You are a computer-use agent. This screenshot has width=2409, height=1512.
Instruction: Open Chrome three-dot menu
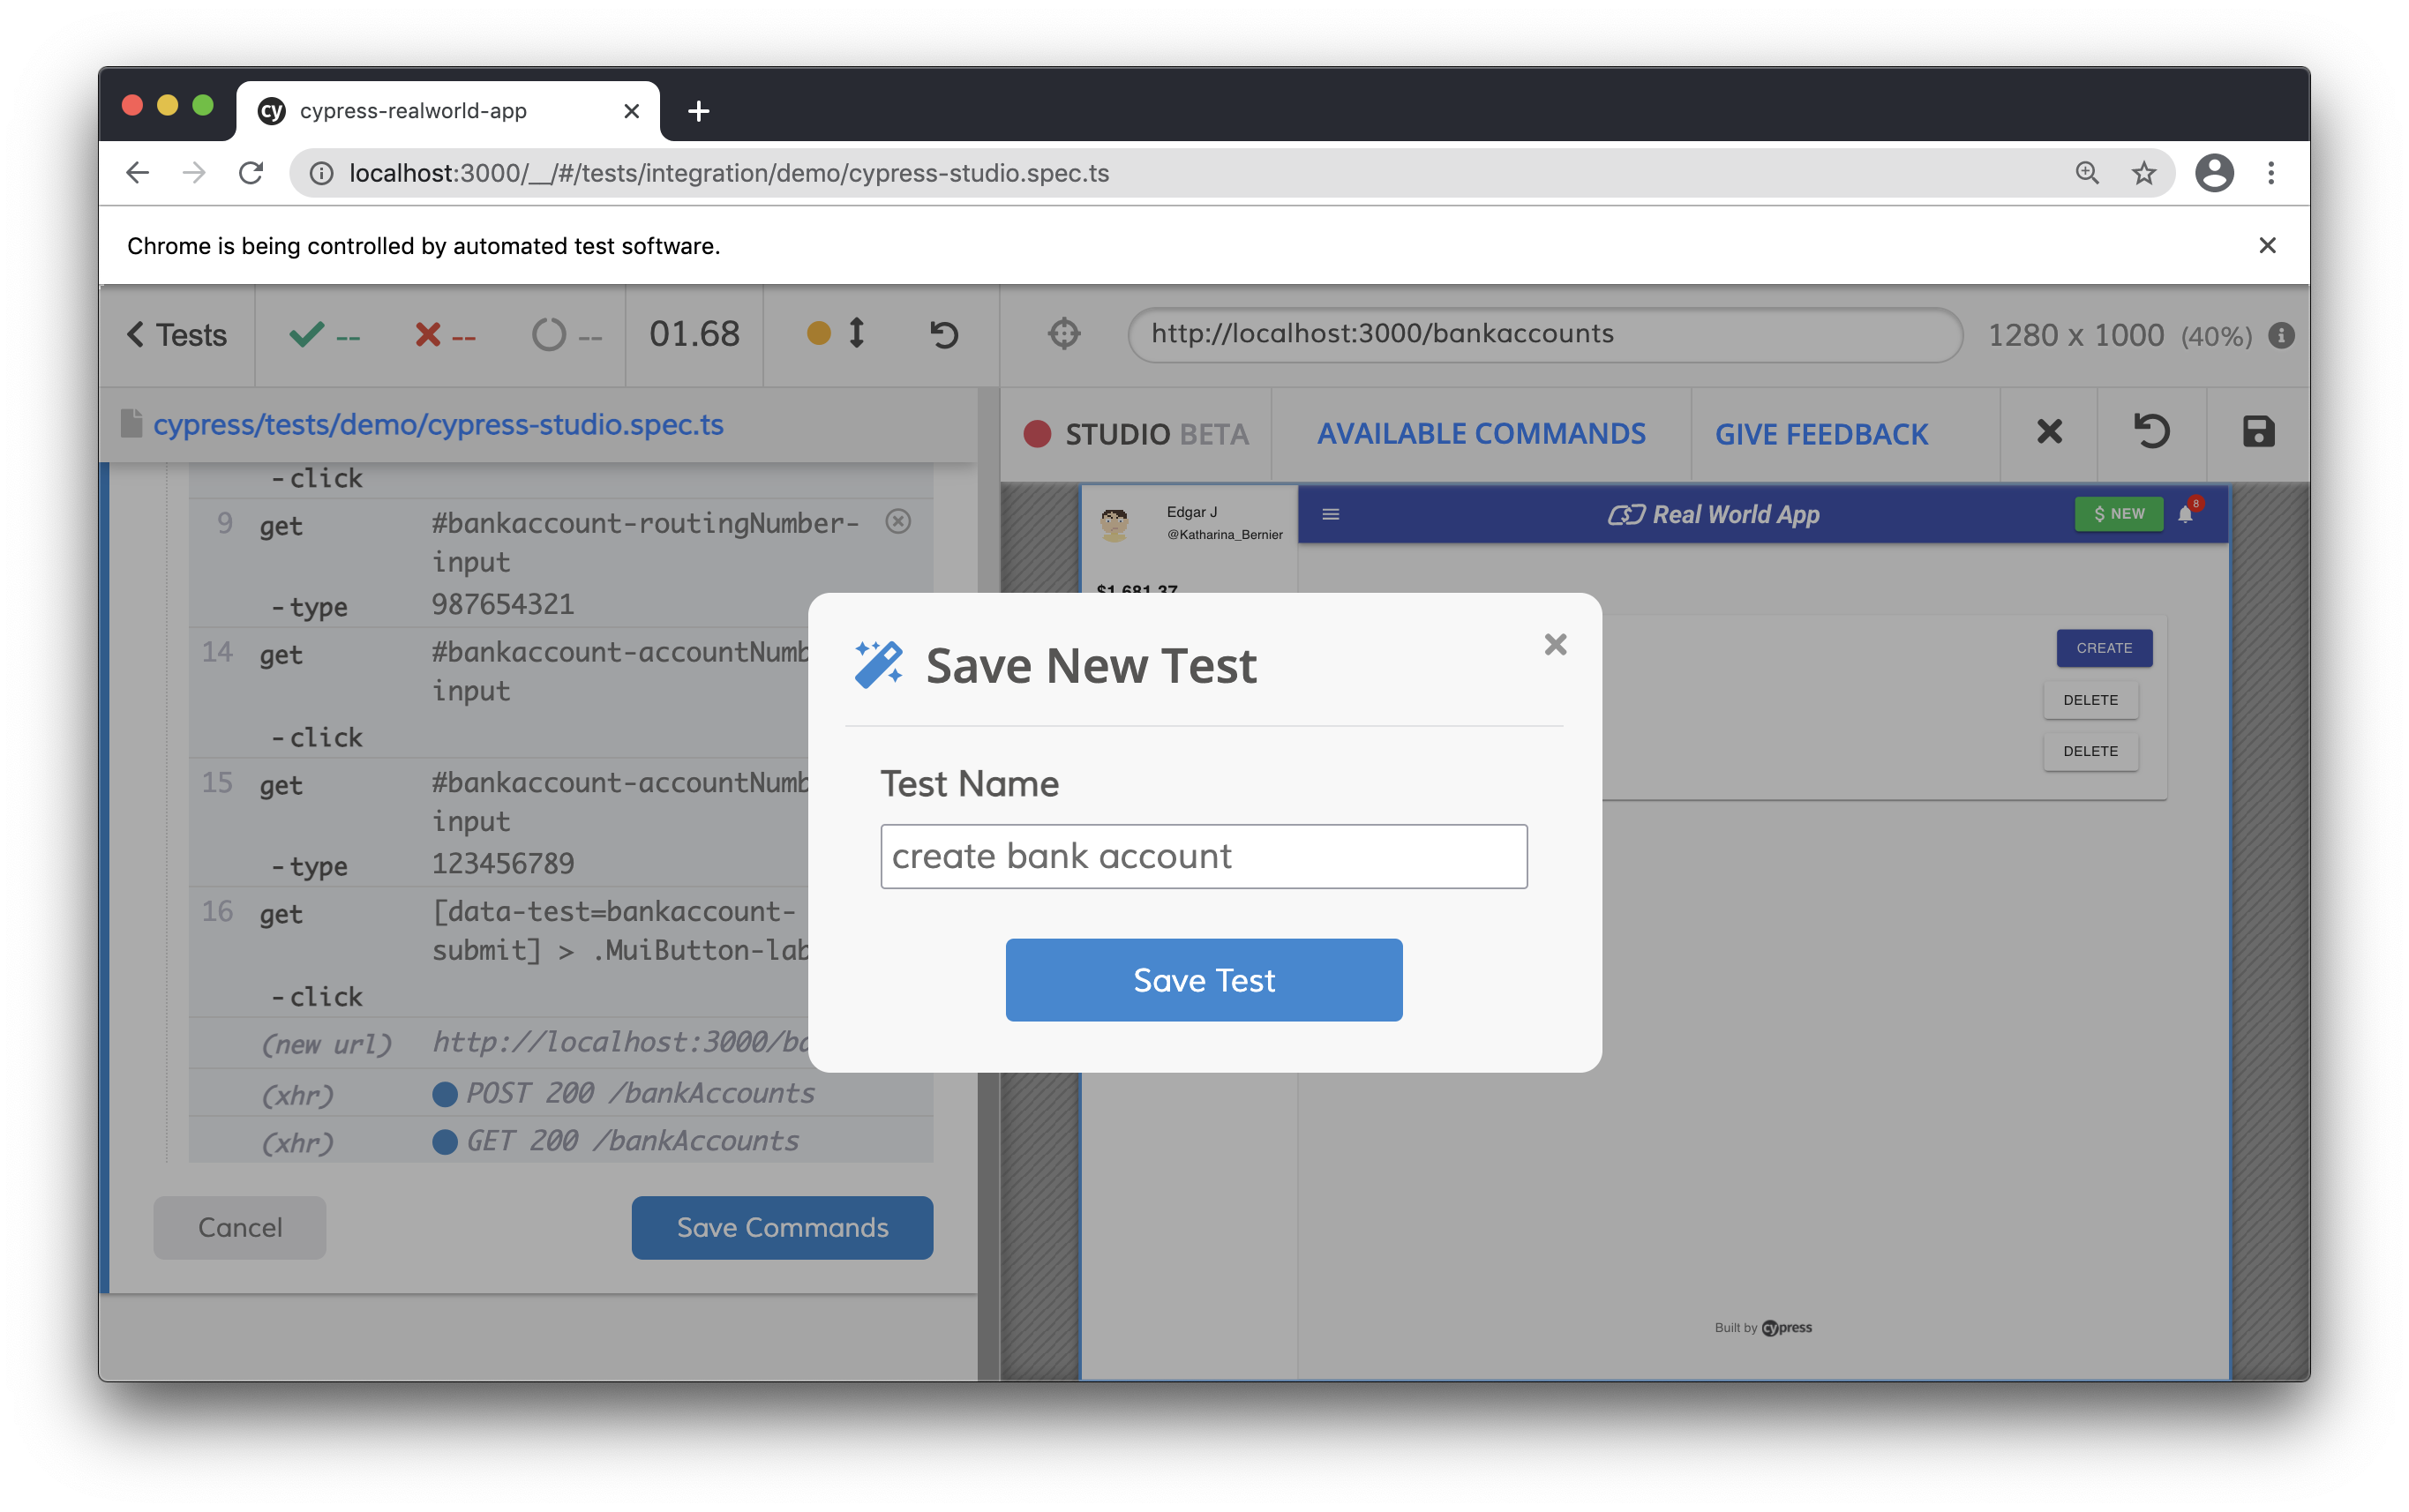pyautogui.click(x=2271, y=173)
